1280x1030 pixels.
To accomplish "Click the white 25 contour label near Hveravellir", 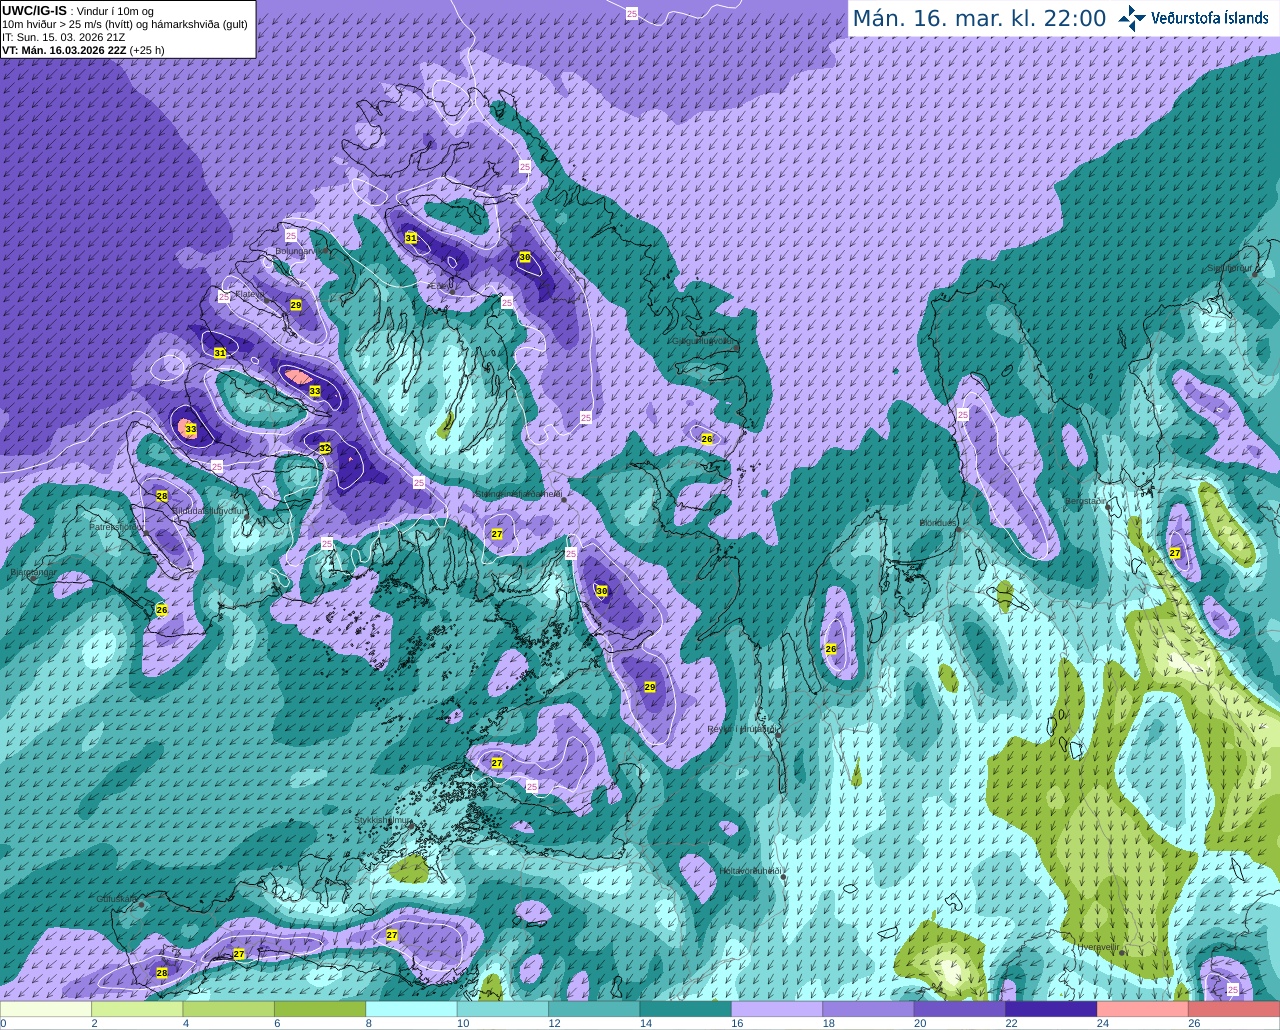I will (1233, 989).
